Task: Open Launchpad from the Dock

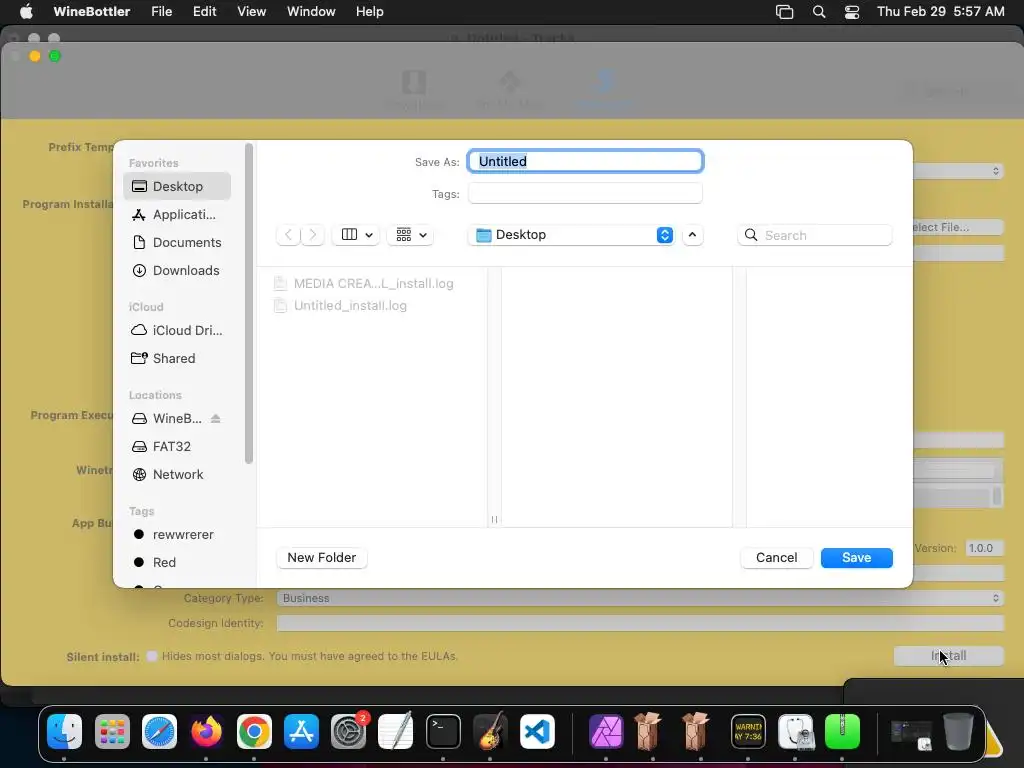Action: coord(112,731)
